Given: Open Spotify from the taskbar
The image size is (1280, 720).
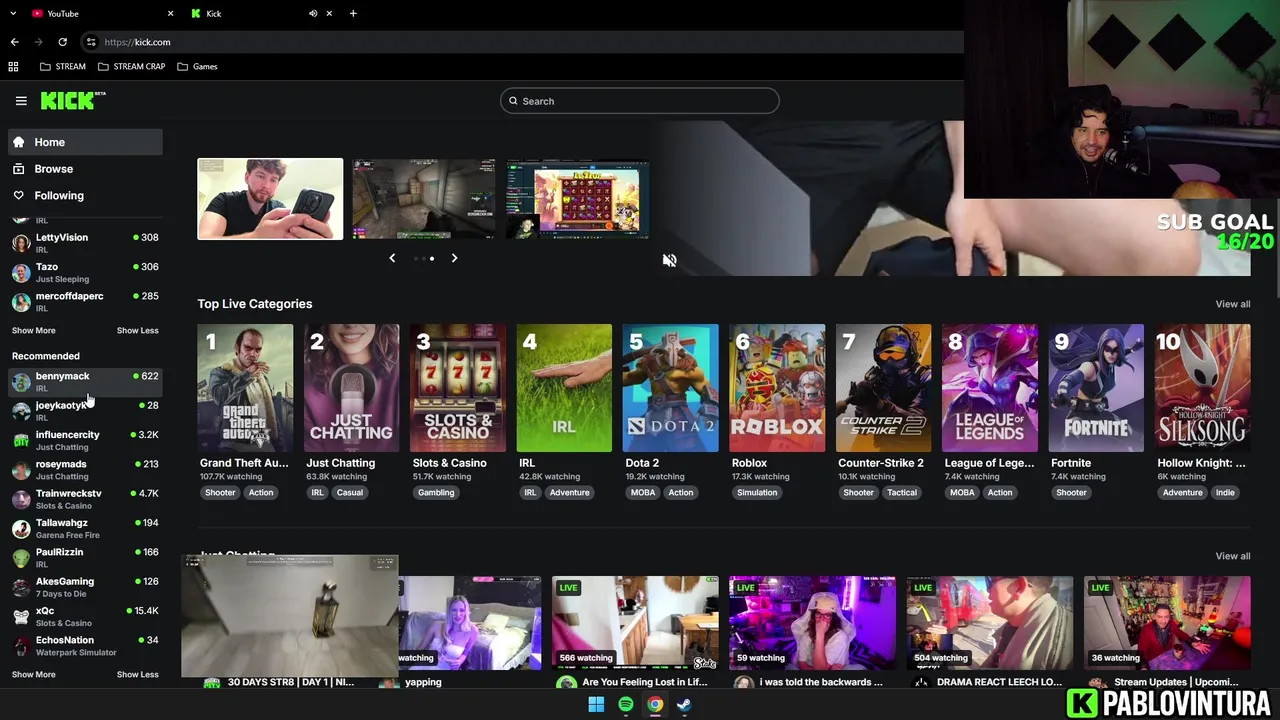Looking at the screenshot, I should [x=625, y=705].
